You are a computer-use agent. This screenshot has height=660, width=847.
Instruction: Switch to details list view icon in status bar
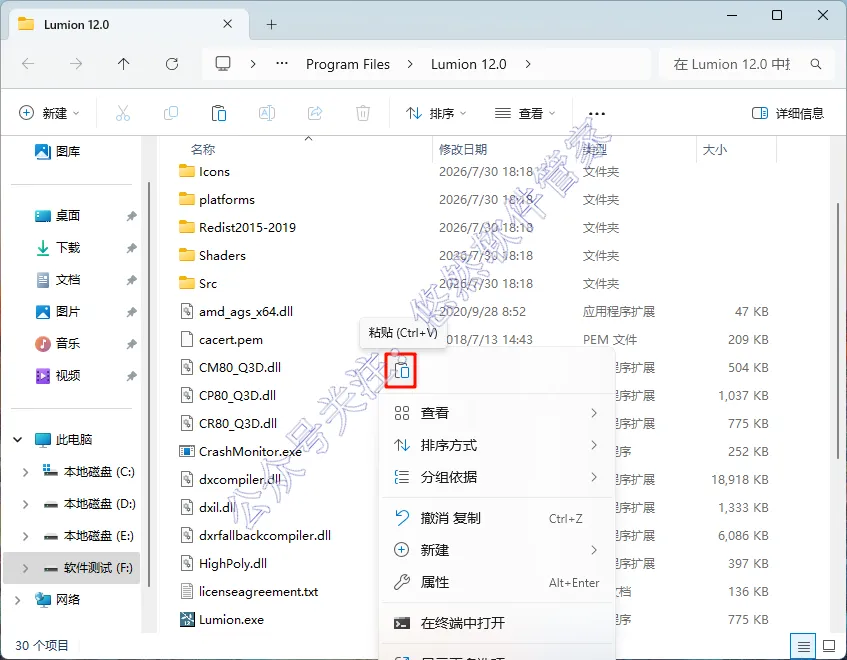coord(803,646)
